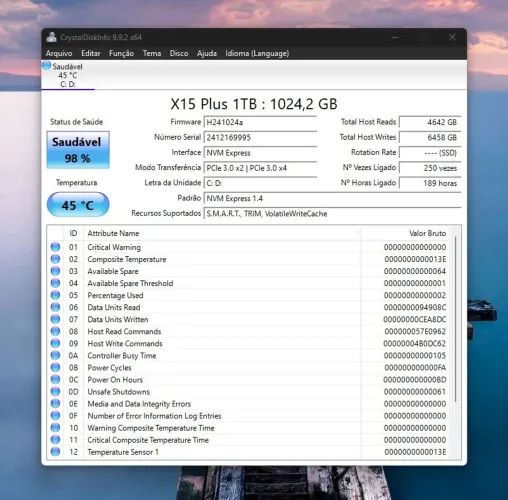Click the X15 Plus 1TB : 1024,2 GB title

(x=254, y=104)
